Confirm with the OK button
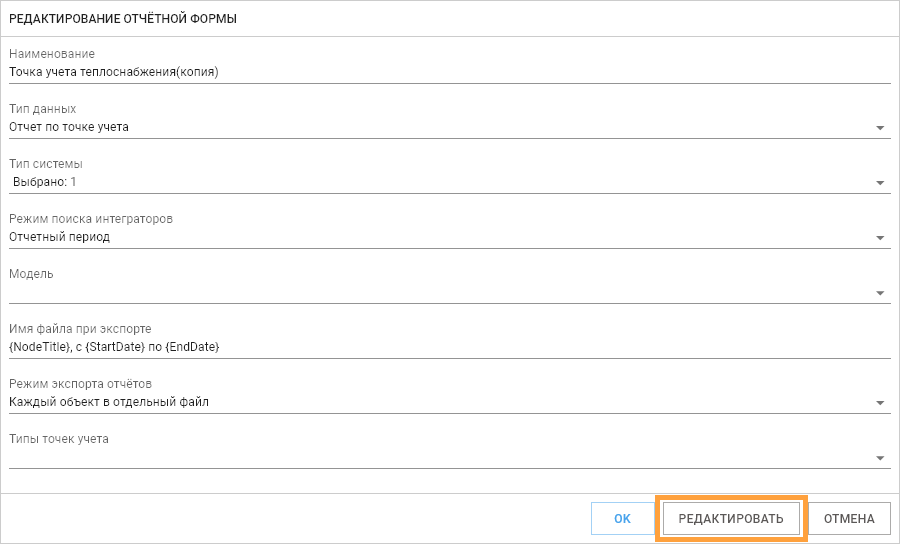This screenshot has height=544, width=900. coord(622,519)
